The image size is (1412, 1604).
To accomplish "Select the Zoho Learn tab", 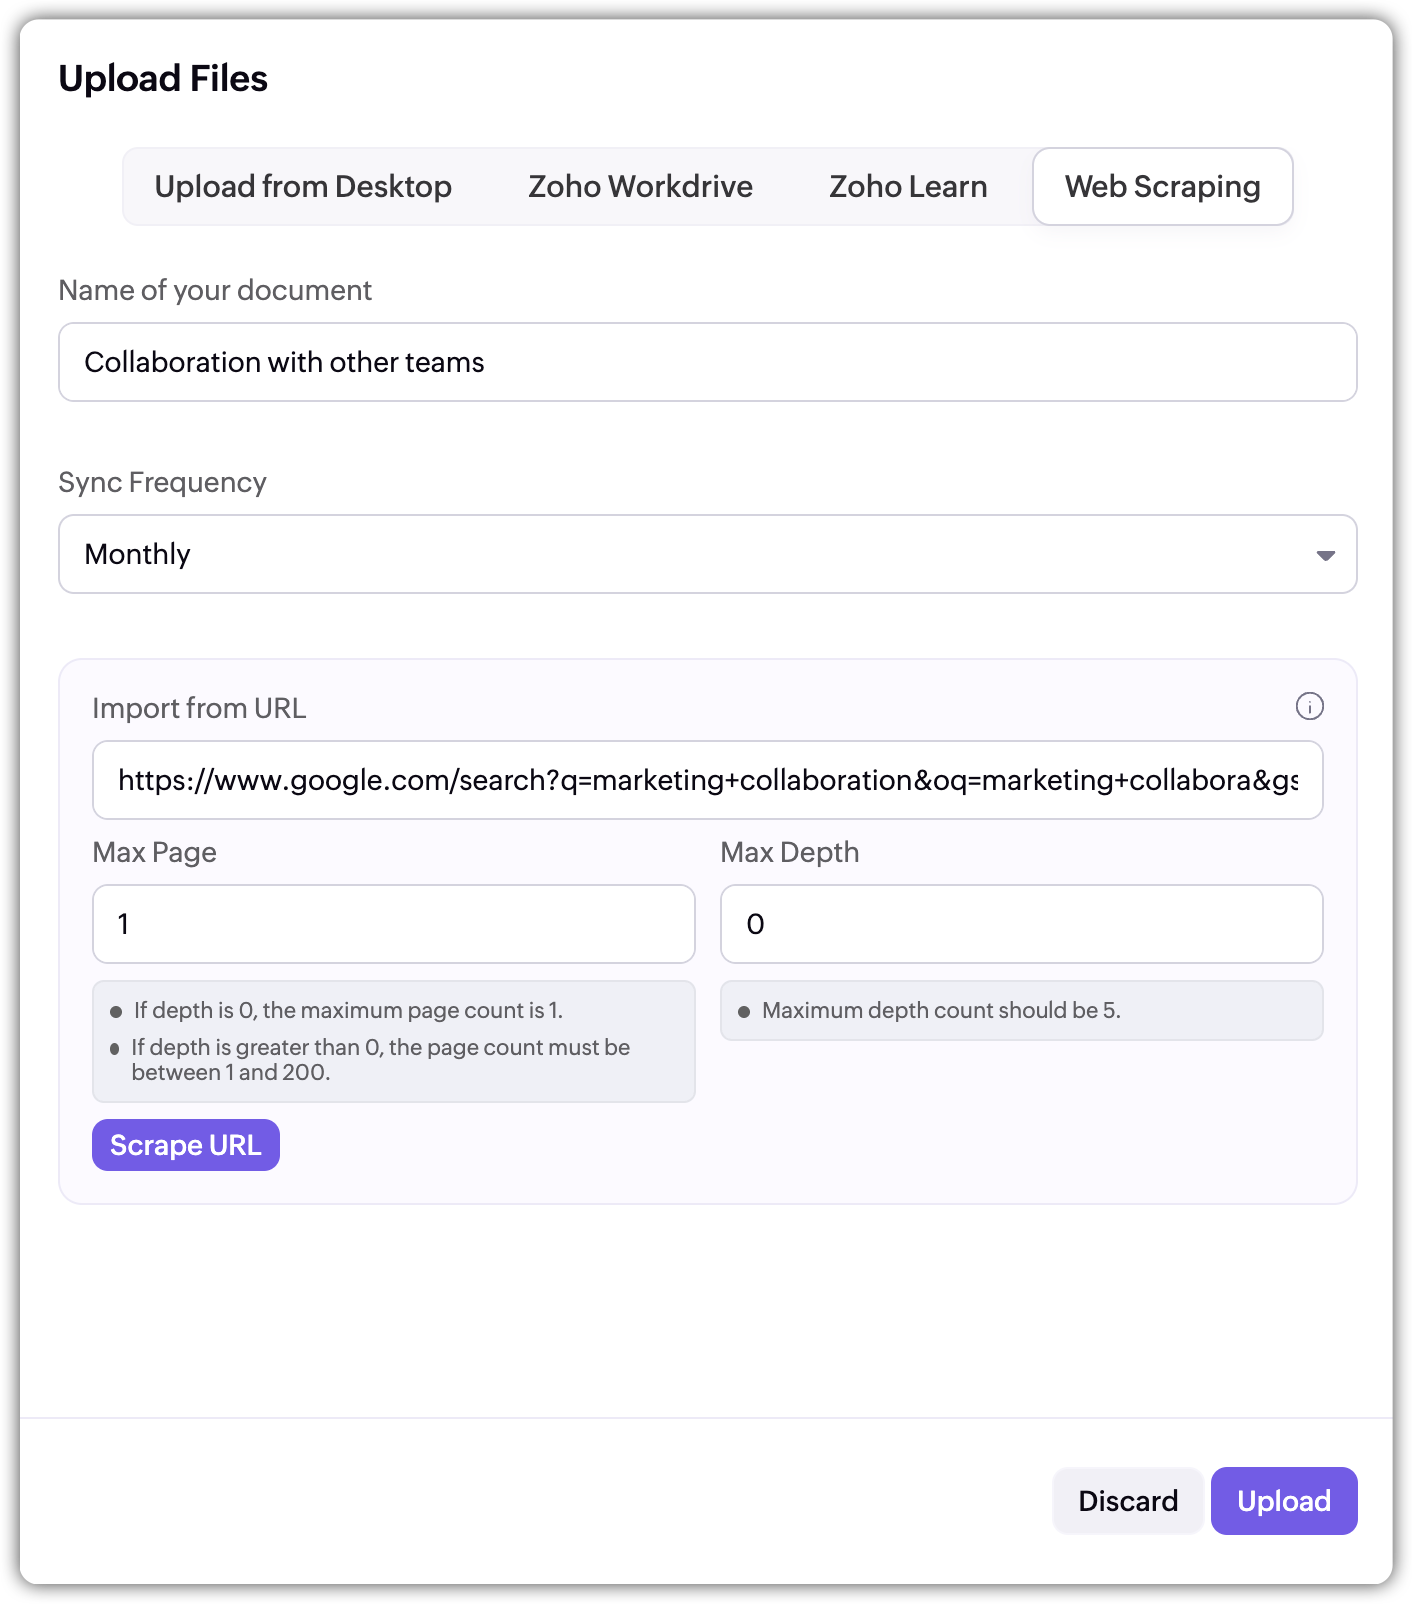I will [908, 187].
